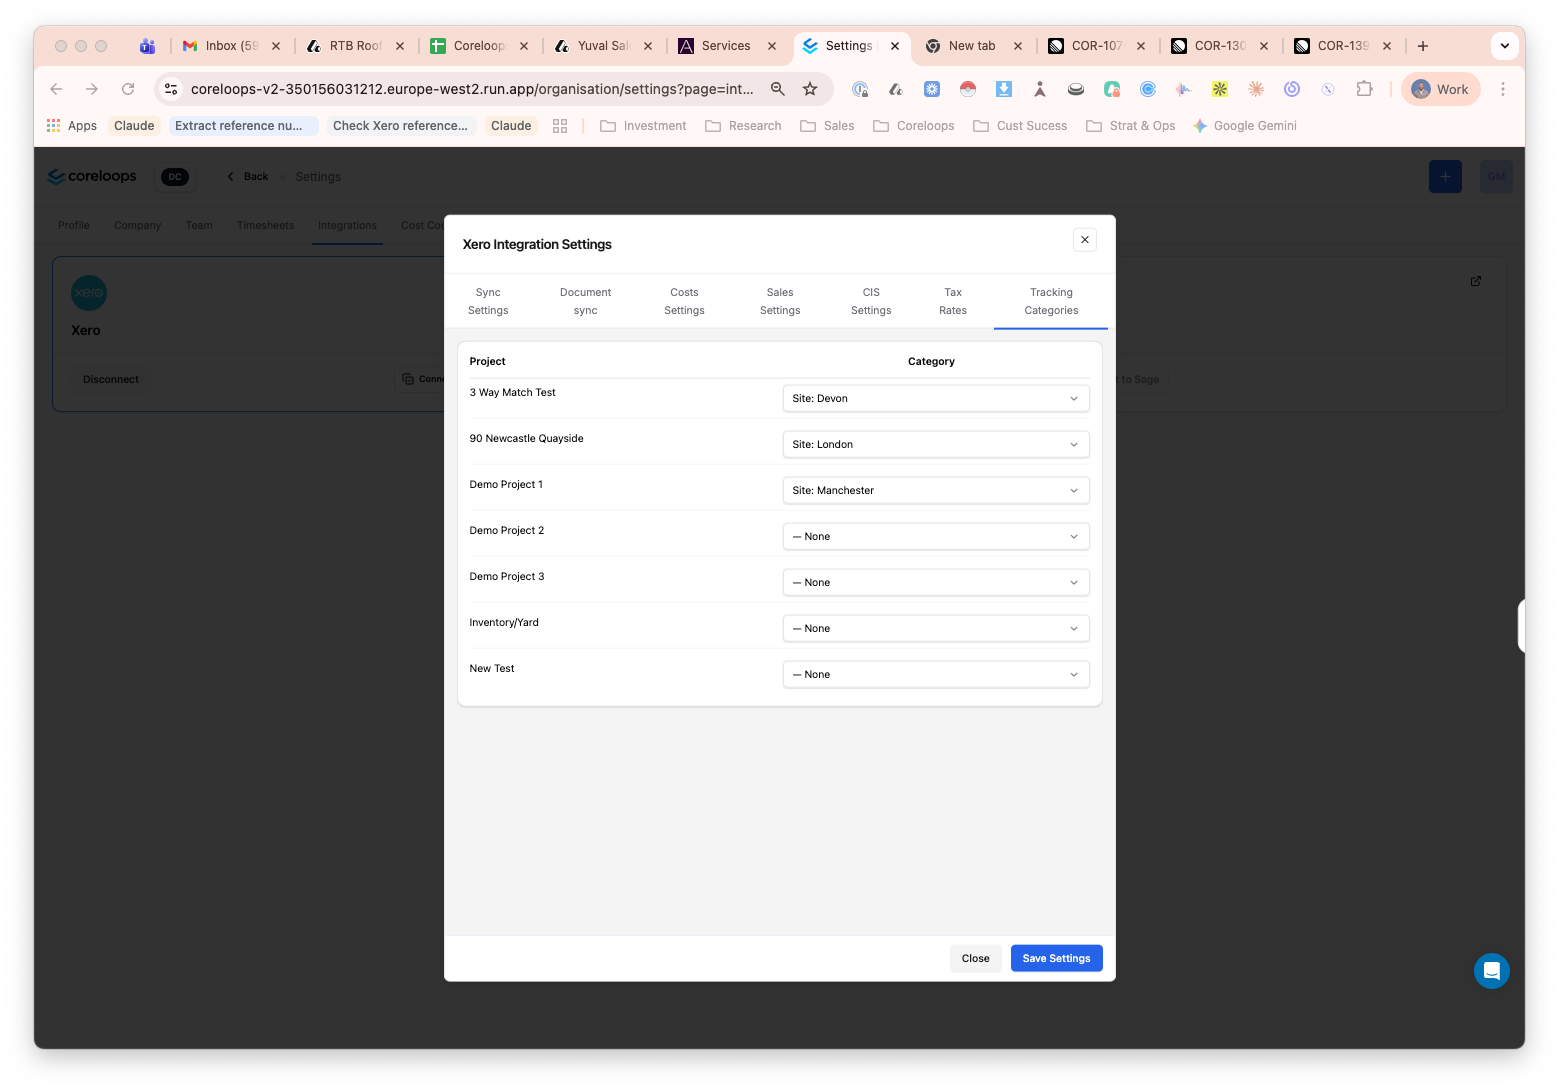Image resolution: width=1559 pixels, height=1091 pixels.
Task: Click the coreloops logo in the header
Action: click(x=92, y=177)
